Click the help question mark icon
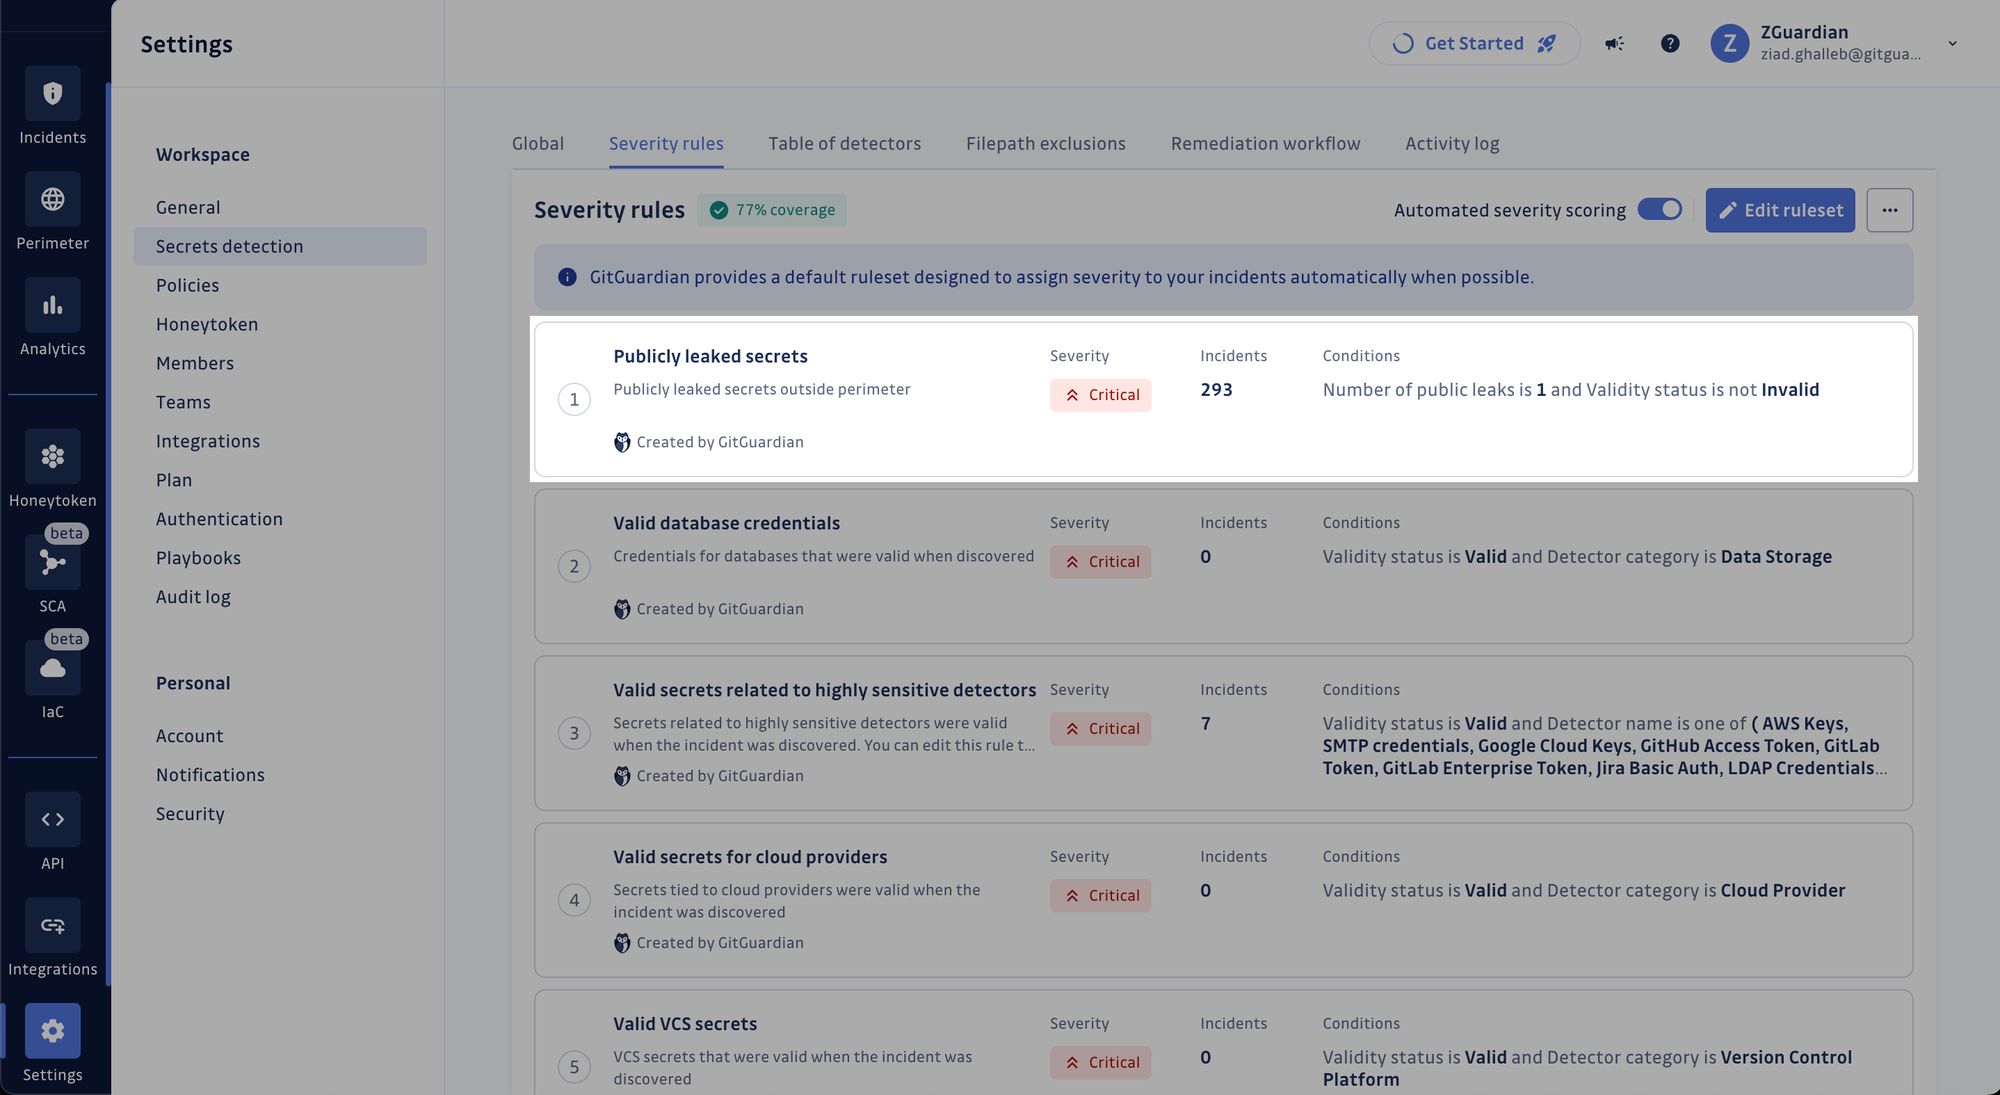The width and height of the screenshot is (2000, 1095). (x=1670, y=43)
